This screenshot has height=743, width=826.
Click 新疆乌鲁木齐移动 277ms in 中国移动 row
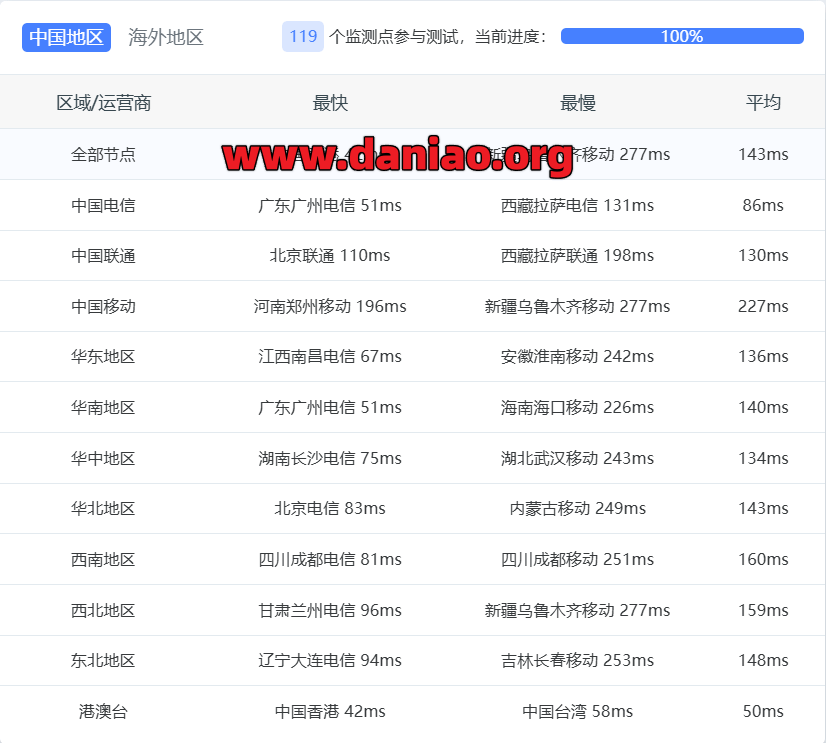[x=577, y=306]
